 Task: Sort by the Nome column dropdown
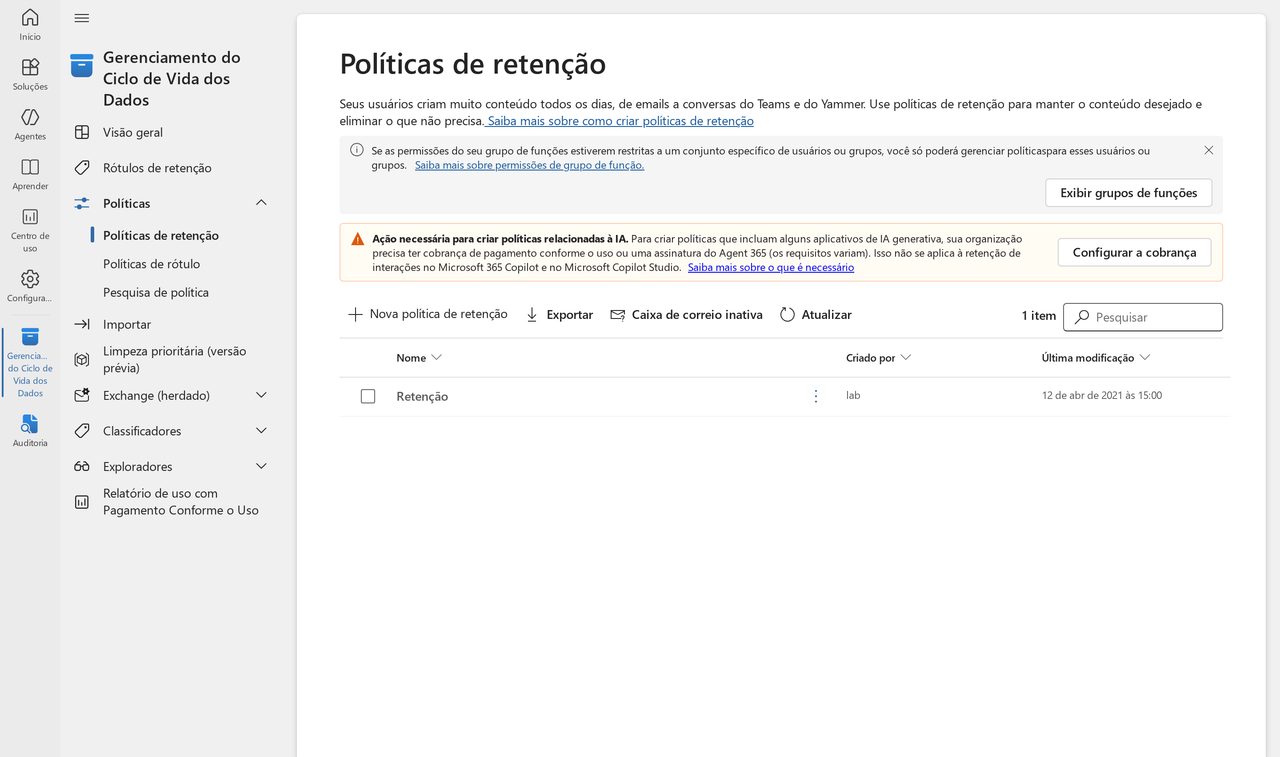(436, 357)
